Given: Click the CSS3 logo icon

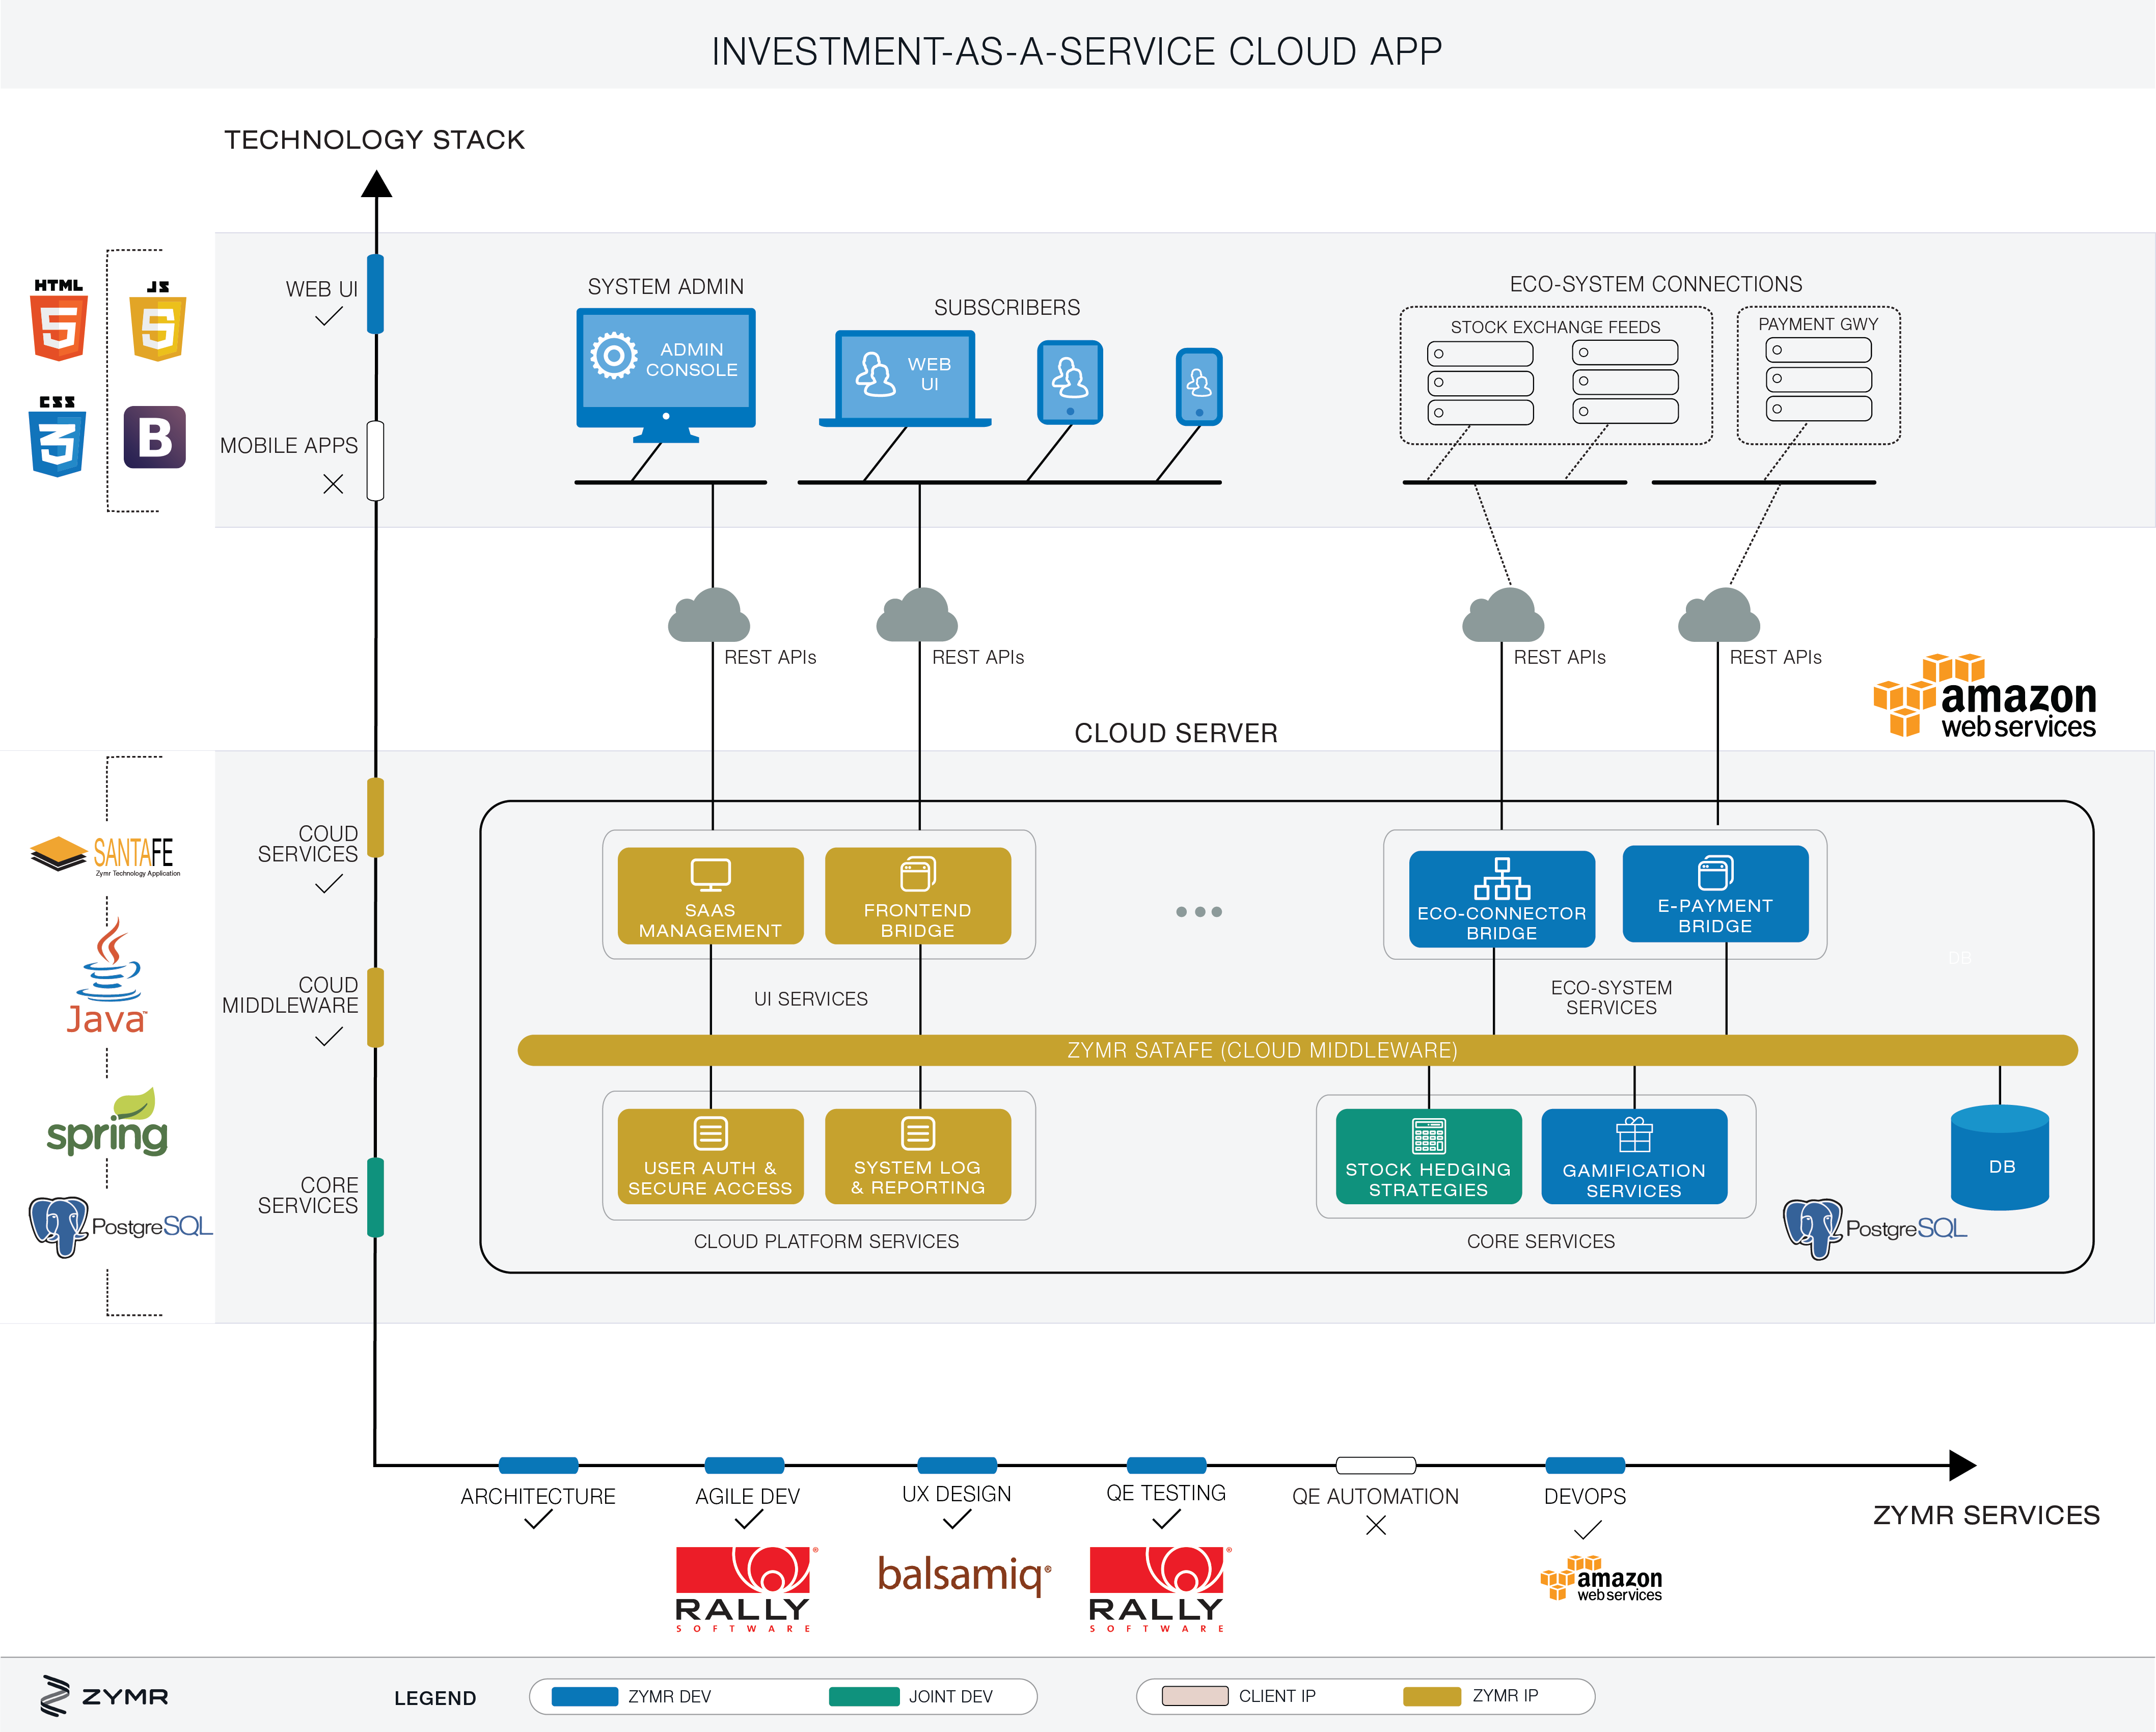Looking at the screenshot, I should [x=58, y=437].
